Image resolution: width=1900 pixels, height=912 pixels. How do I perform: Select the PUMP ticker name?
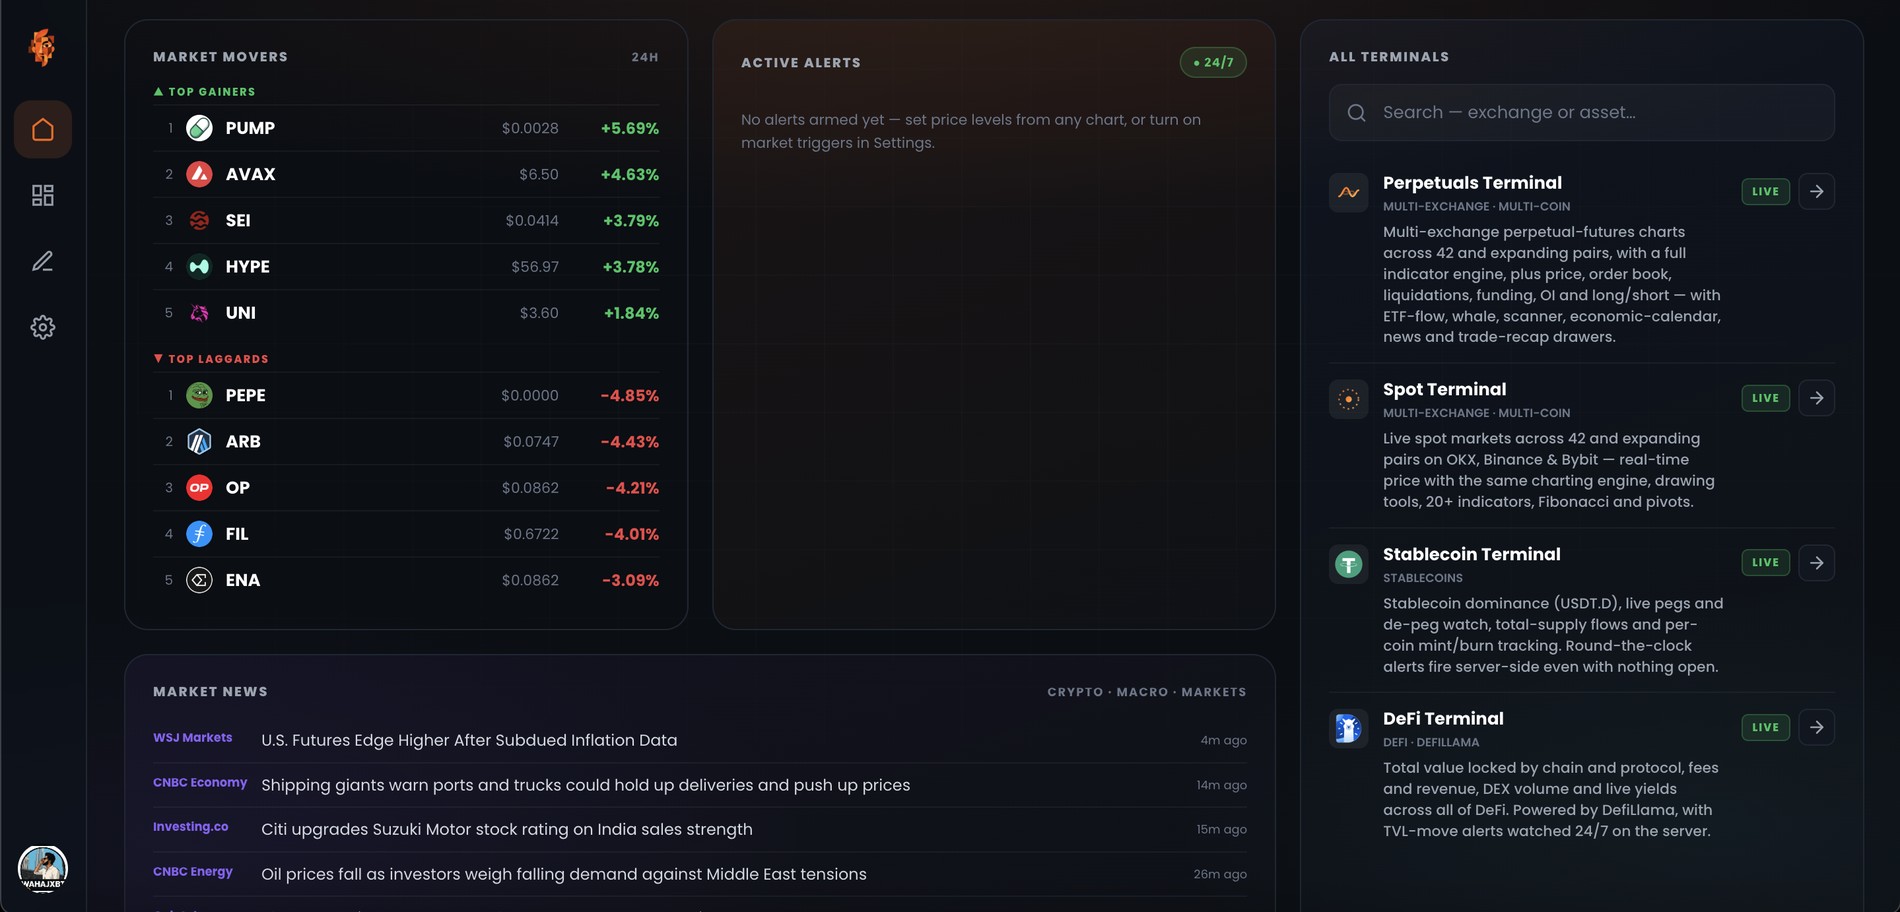(250, 128)
